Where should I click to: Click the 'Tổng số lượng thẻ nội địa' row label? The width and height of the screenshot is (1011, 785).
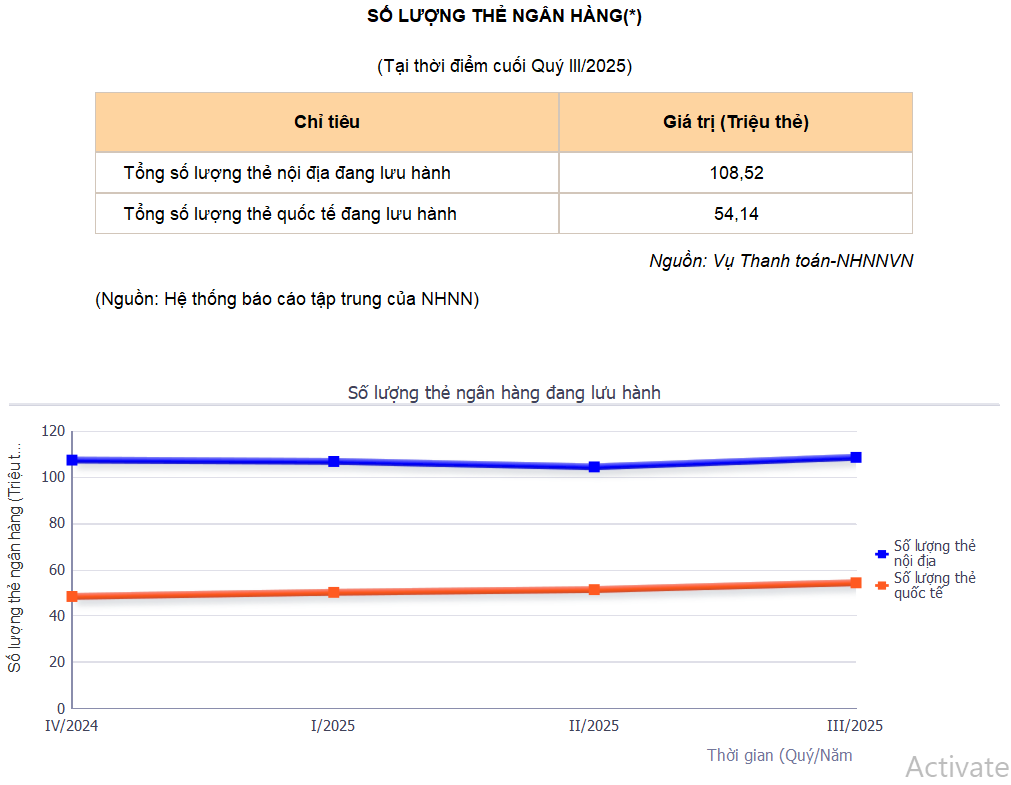(287, 173)
